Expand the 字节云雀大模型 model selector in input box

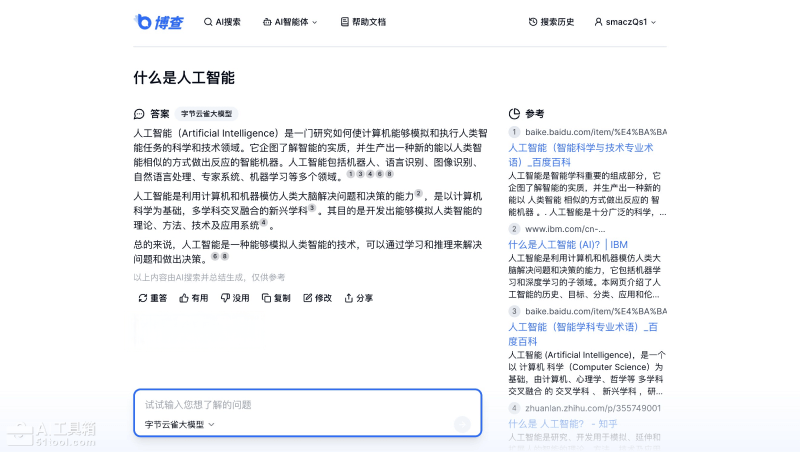tap(180, 424)
